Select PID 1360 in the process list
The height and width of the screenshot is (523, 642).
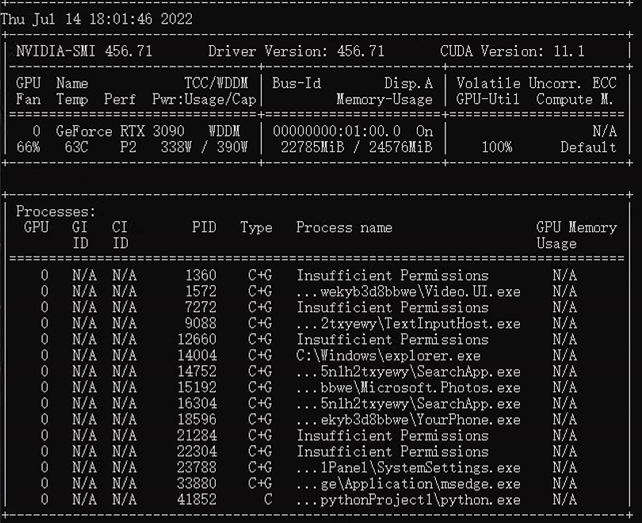200,275
